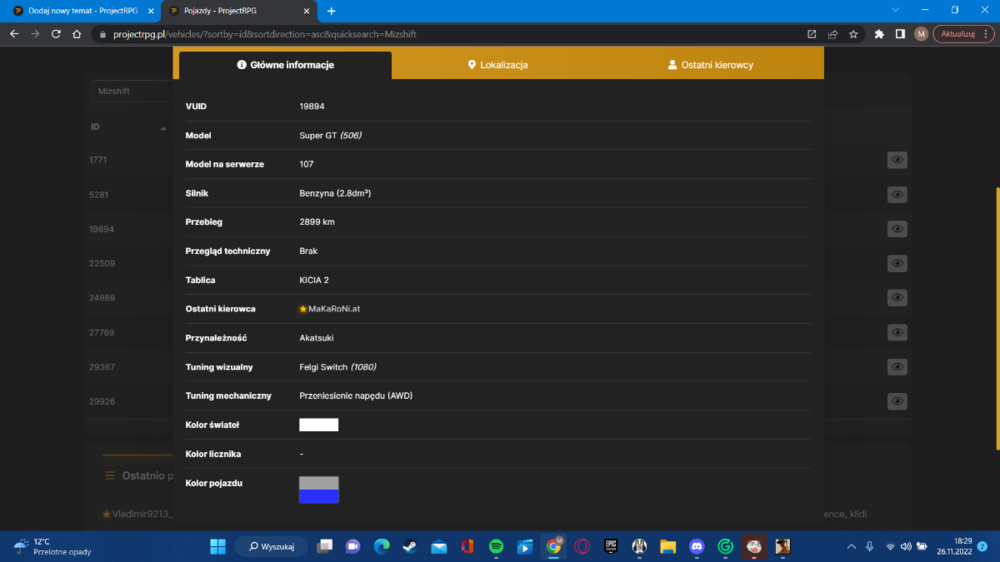Launch Spotify from the taskbar
Image resolution: width=1000 pixels, height=562 pixels.
tap(496, 547)
